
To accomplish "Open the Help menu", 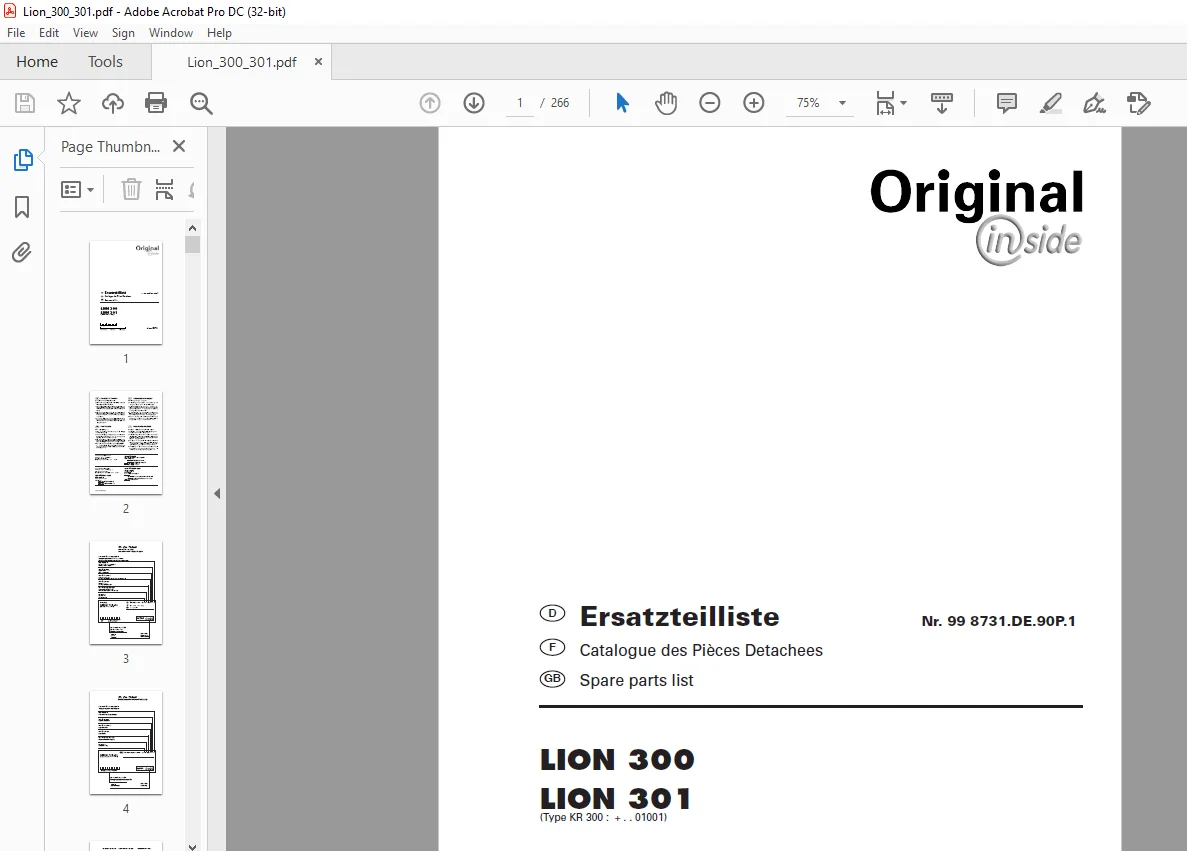I will point(220,33).
